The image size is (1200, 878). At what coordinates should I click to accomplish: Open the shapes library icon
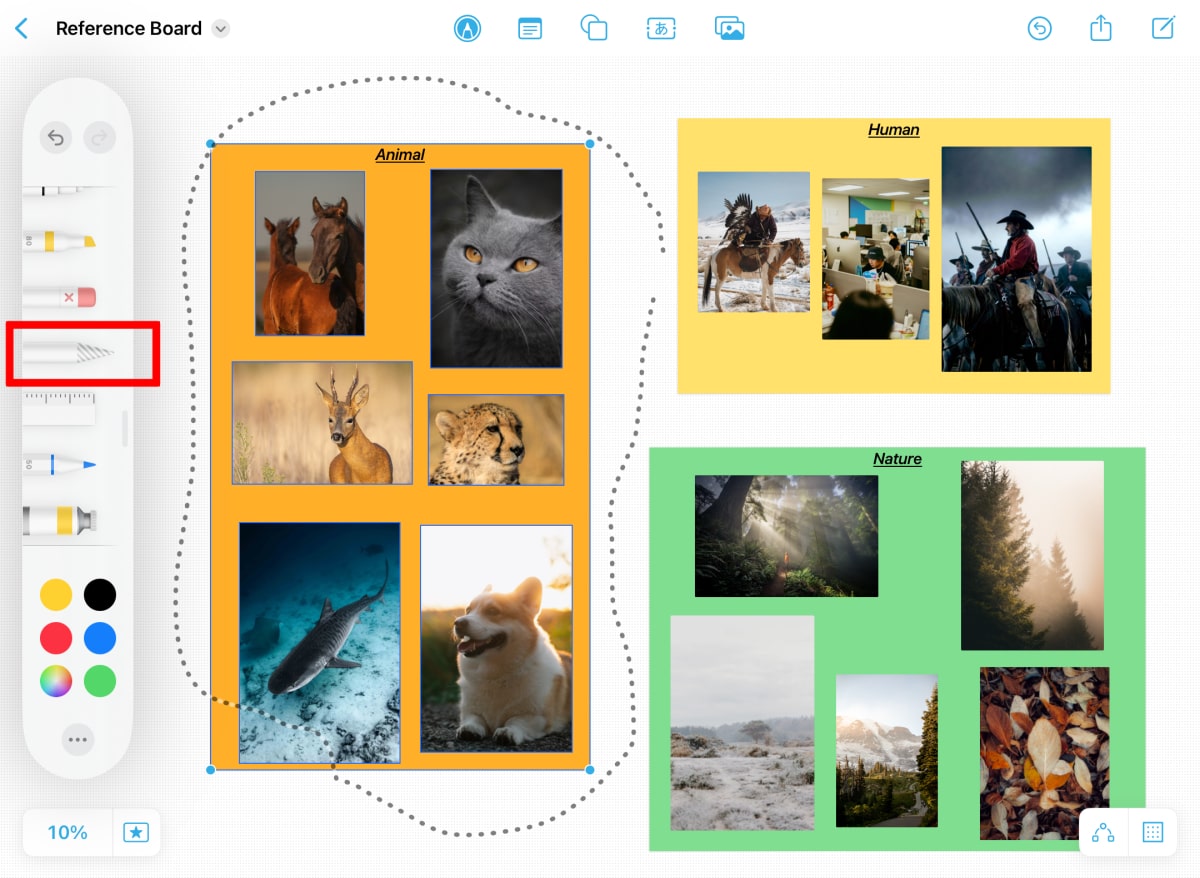pyautogui.click(x=594, y=29)
